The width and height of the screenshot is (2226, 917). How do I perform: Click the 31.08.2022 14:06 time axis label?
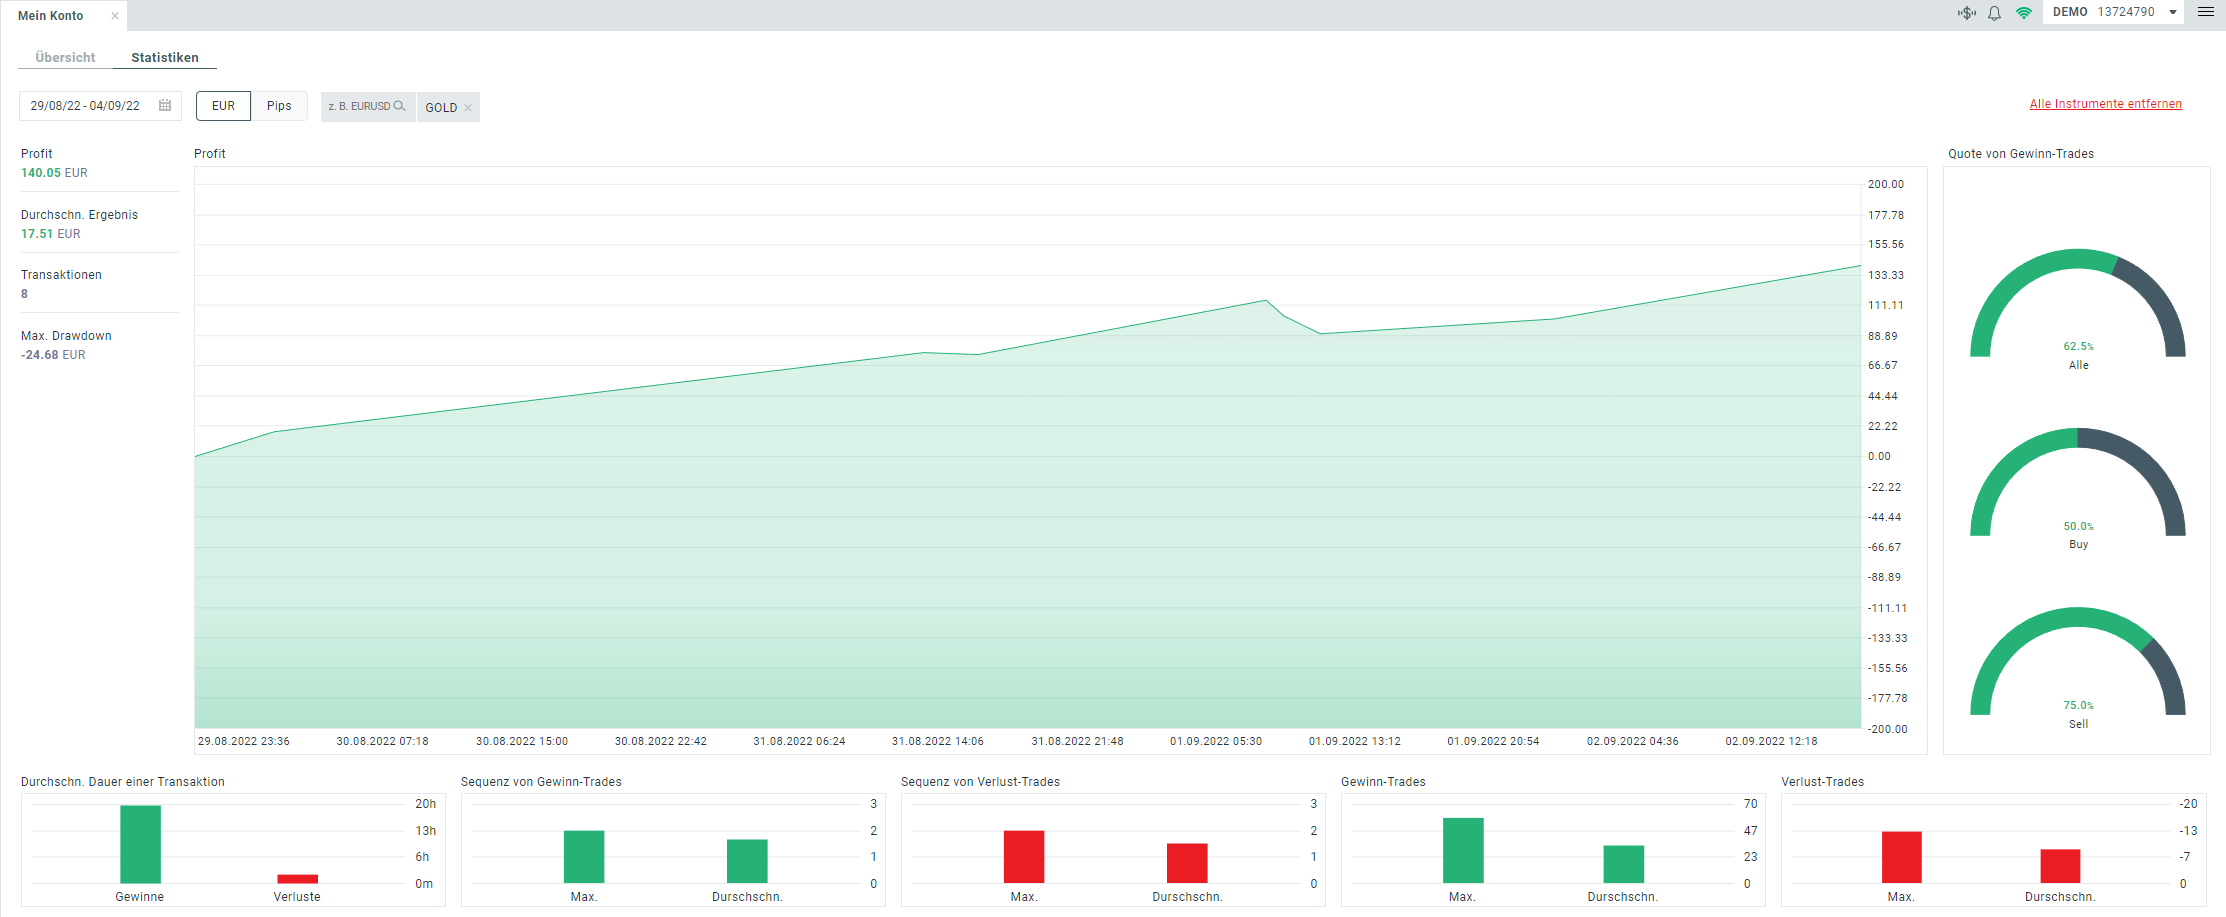938,741
